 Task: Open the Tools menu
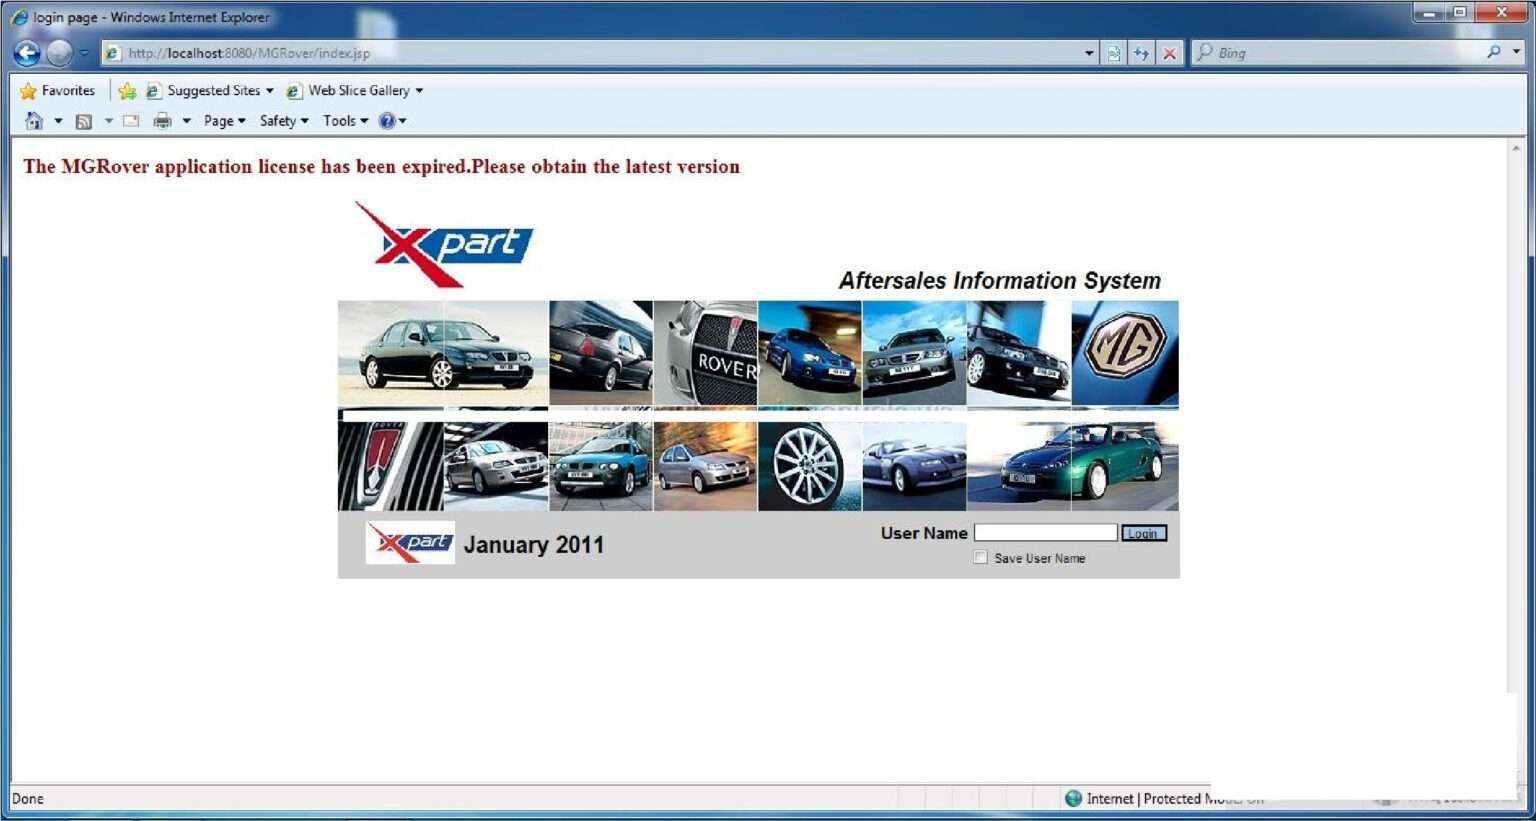pyautogui.click(x=345, y=121)
